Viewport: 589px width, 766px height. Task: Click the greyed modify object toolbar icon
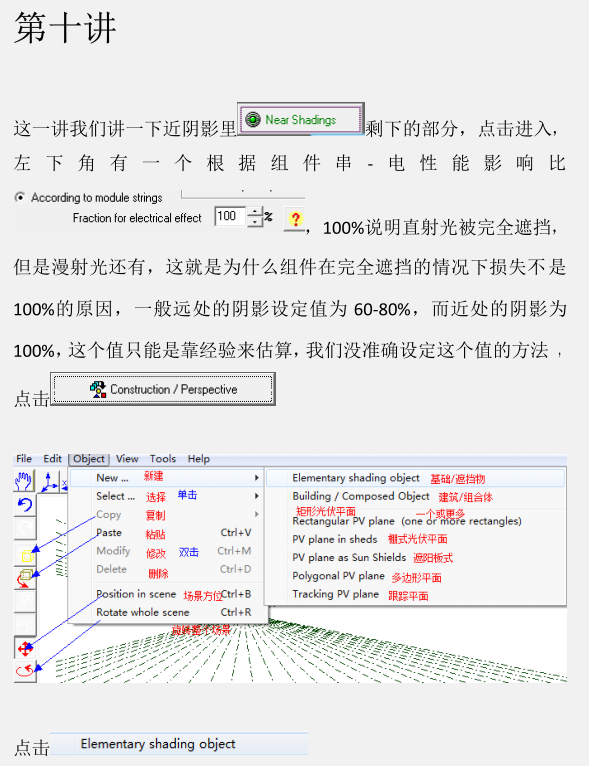(25, 601)
